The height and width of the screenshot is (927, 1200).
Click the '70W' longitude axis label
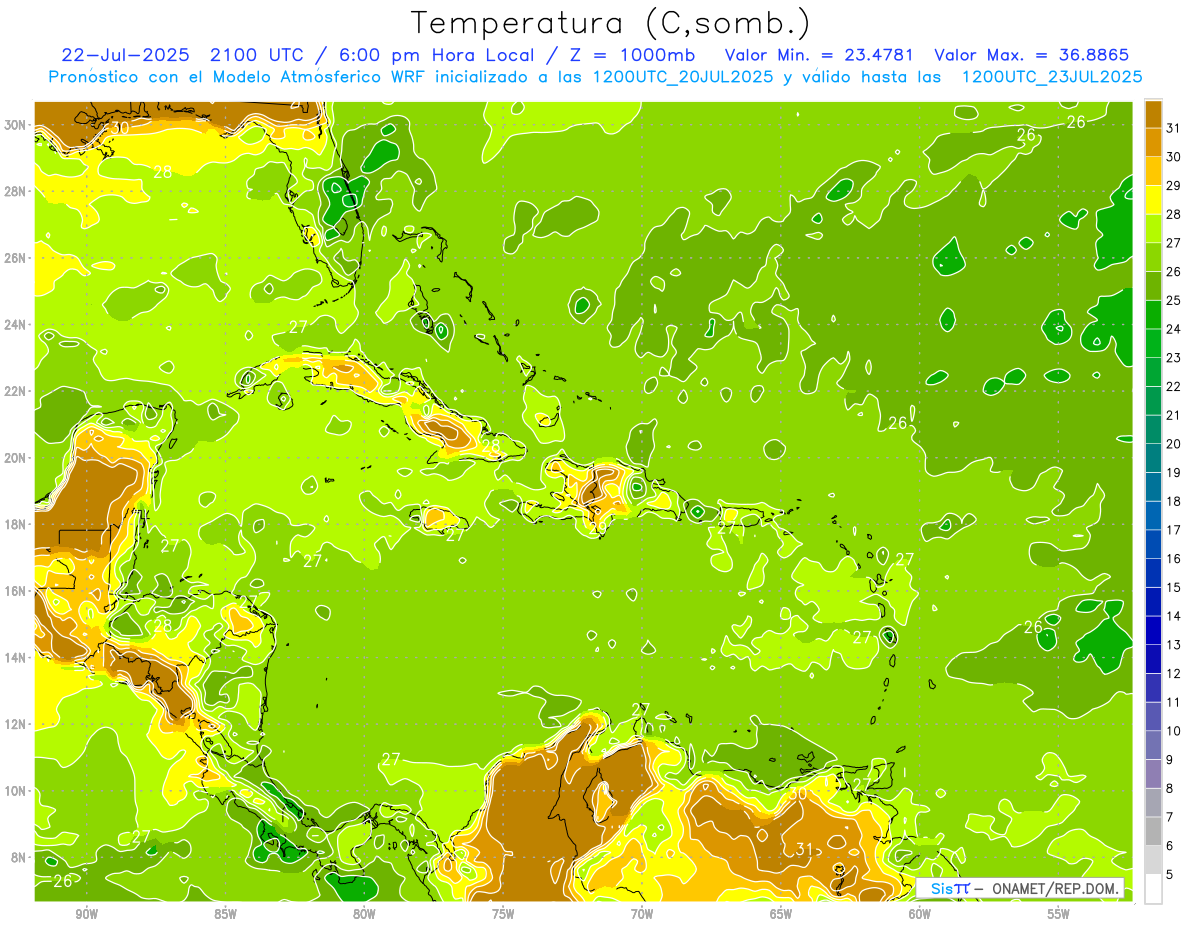(x=642, y=914)
